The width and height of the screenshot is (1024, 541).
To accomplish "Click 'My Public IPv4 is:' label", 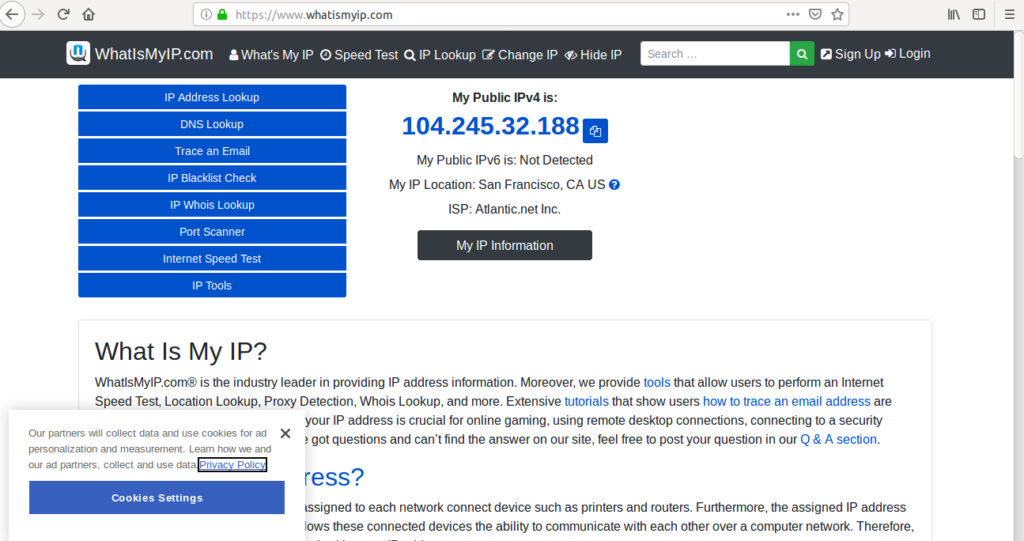I will click(505, 98).
